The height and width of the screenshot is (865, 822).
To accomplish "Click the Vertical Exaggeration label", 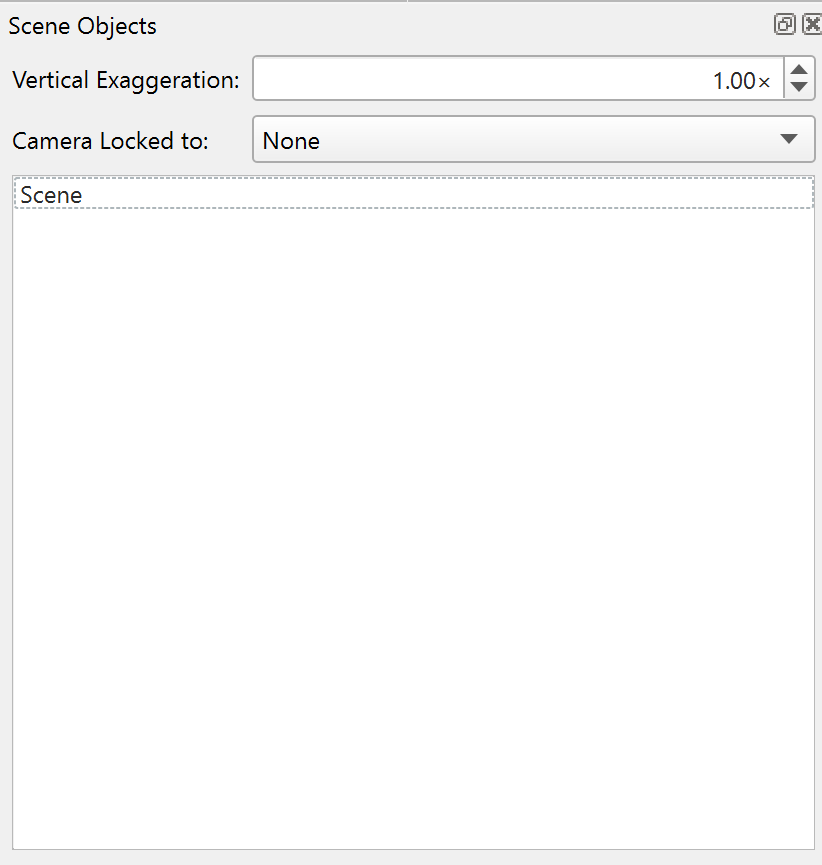I will 126,81.
